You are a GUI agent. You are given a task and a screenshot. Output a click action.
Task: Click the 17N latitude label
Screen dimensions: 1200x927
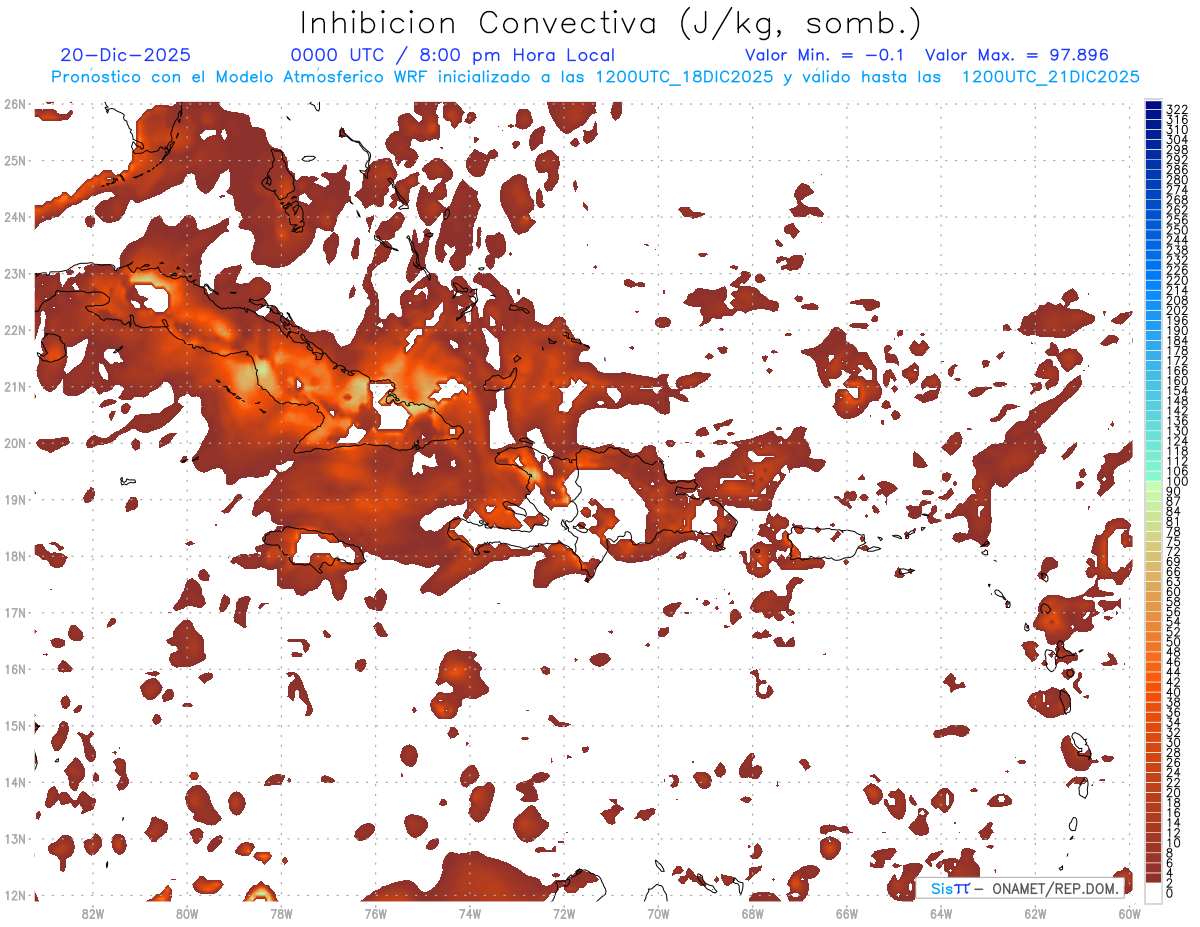[x=14, y=612]
